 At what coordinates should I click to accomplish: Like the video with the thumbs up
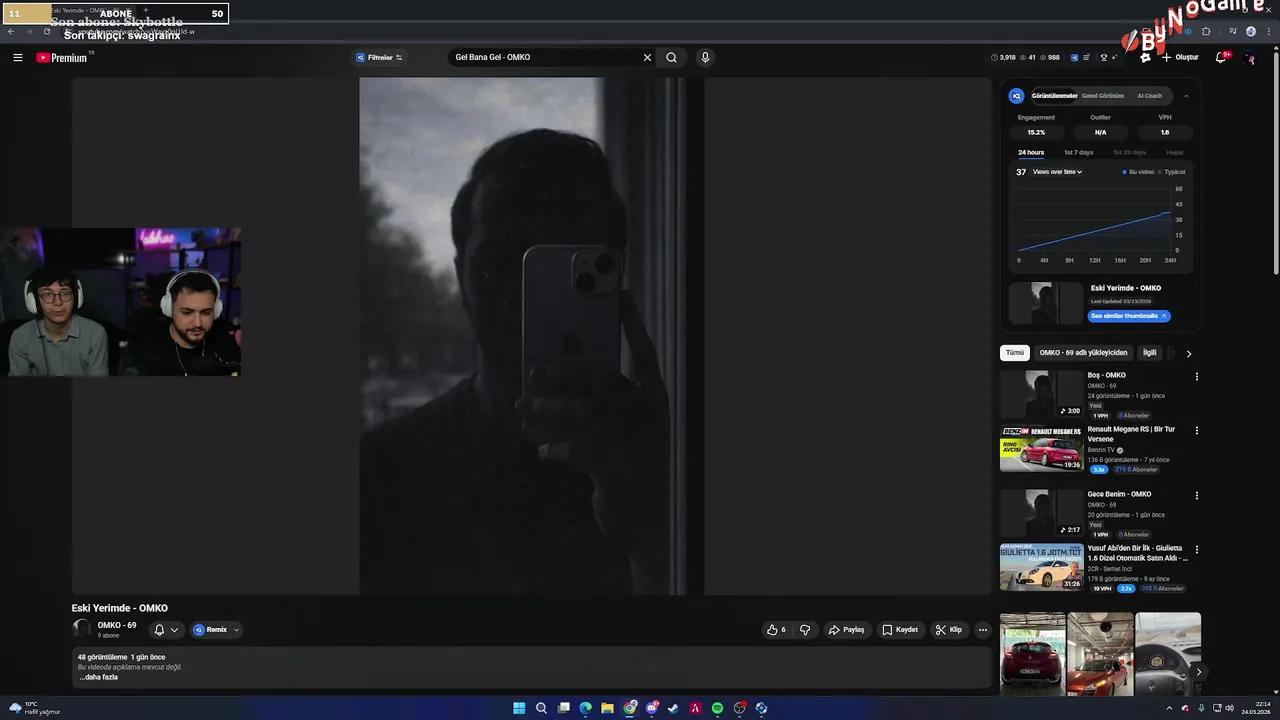point(776,630)
